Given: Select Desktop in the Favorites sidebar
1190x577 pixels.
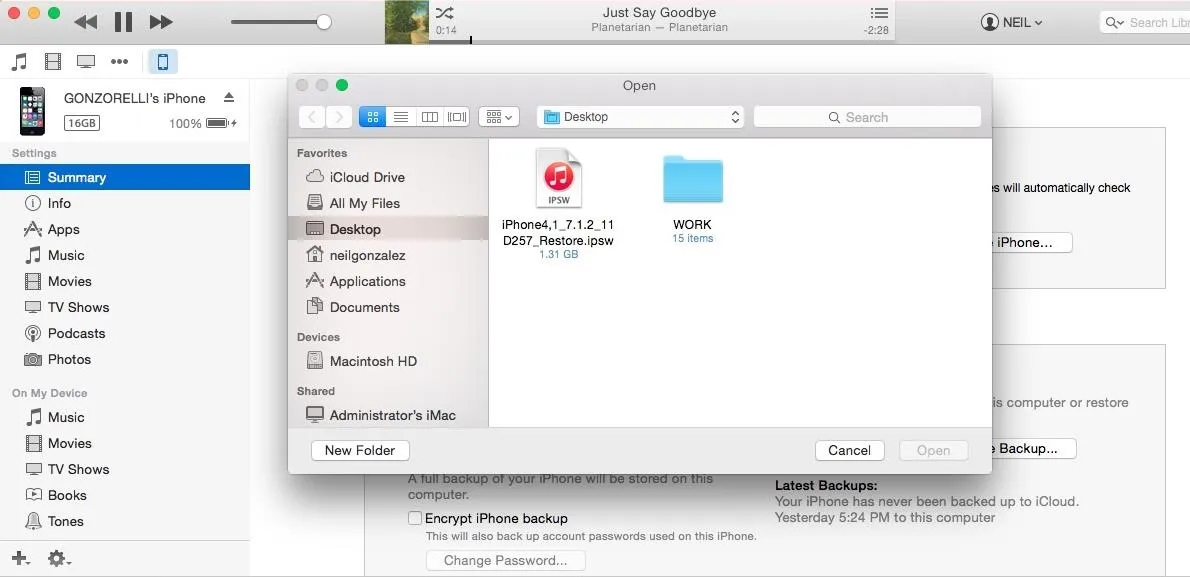Looking at the screenshot, I should [388, 229].
